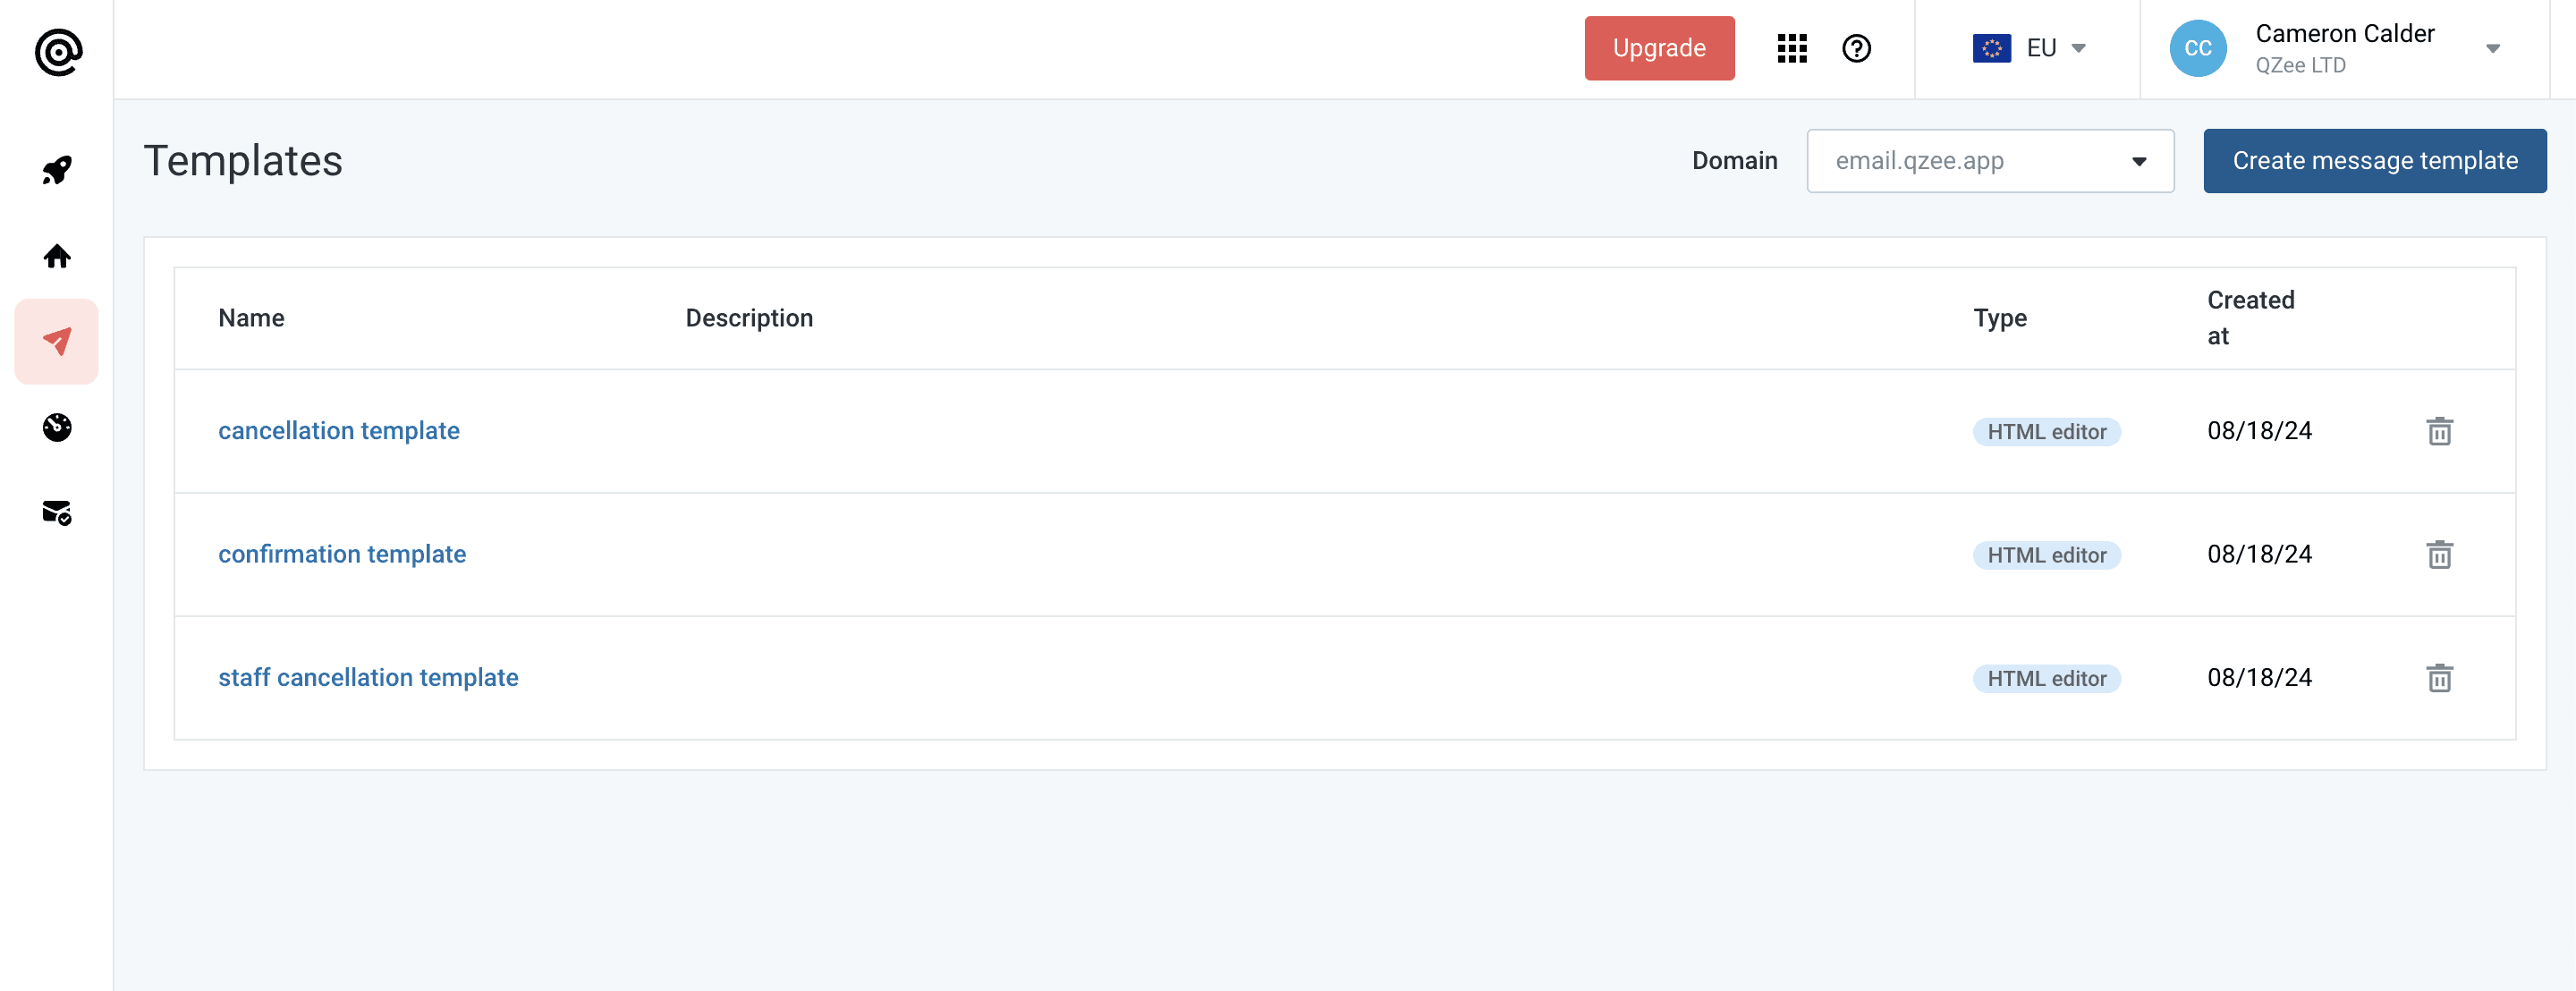
Task: Open the staff cancellation template link
Action: click(368, 678)
